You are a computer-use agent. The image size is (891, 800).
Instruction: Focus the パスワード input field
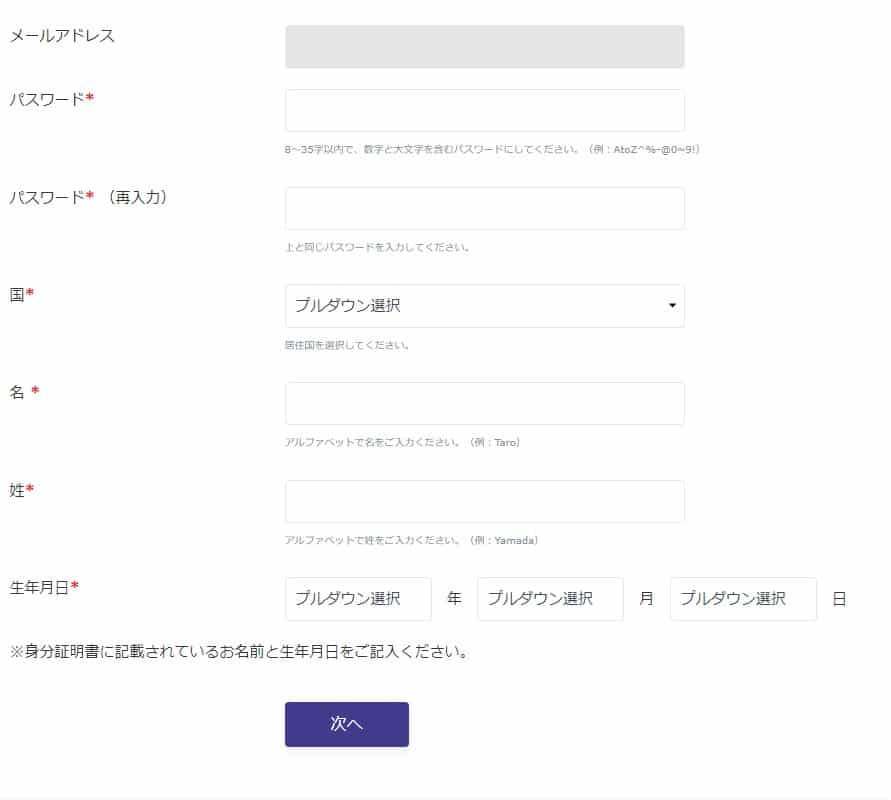click(x=484, y=110)
